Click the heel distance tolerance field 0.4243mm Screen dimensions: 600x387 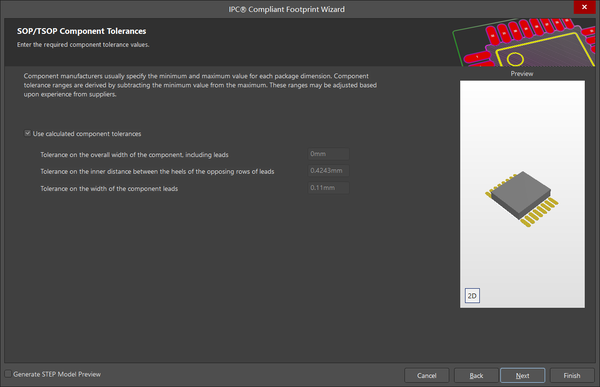328,171
